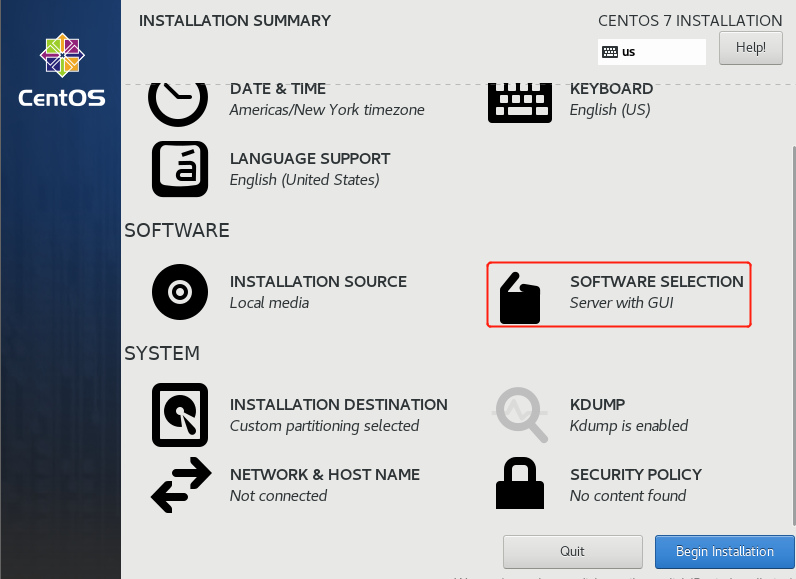Click 'English (US)' keyboard status text
The image size is (796, 579).
[610, 110]
